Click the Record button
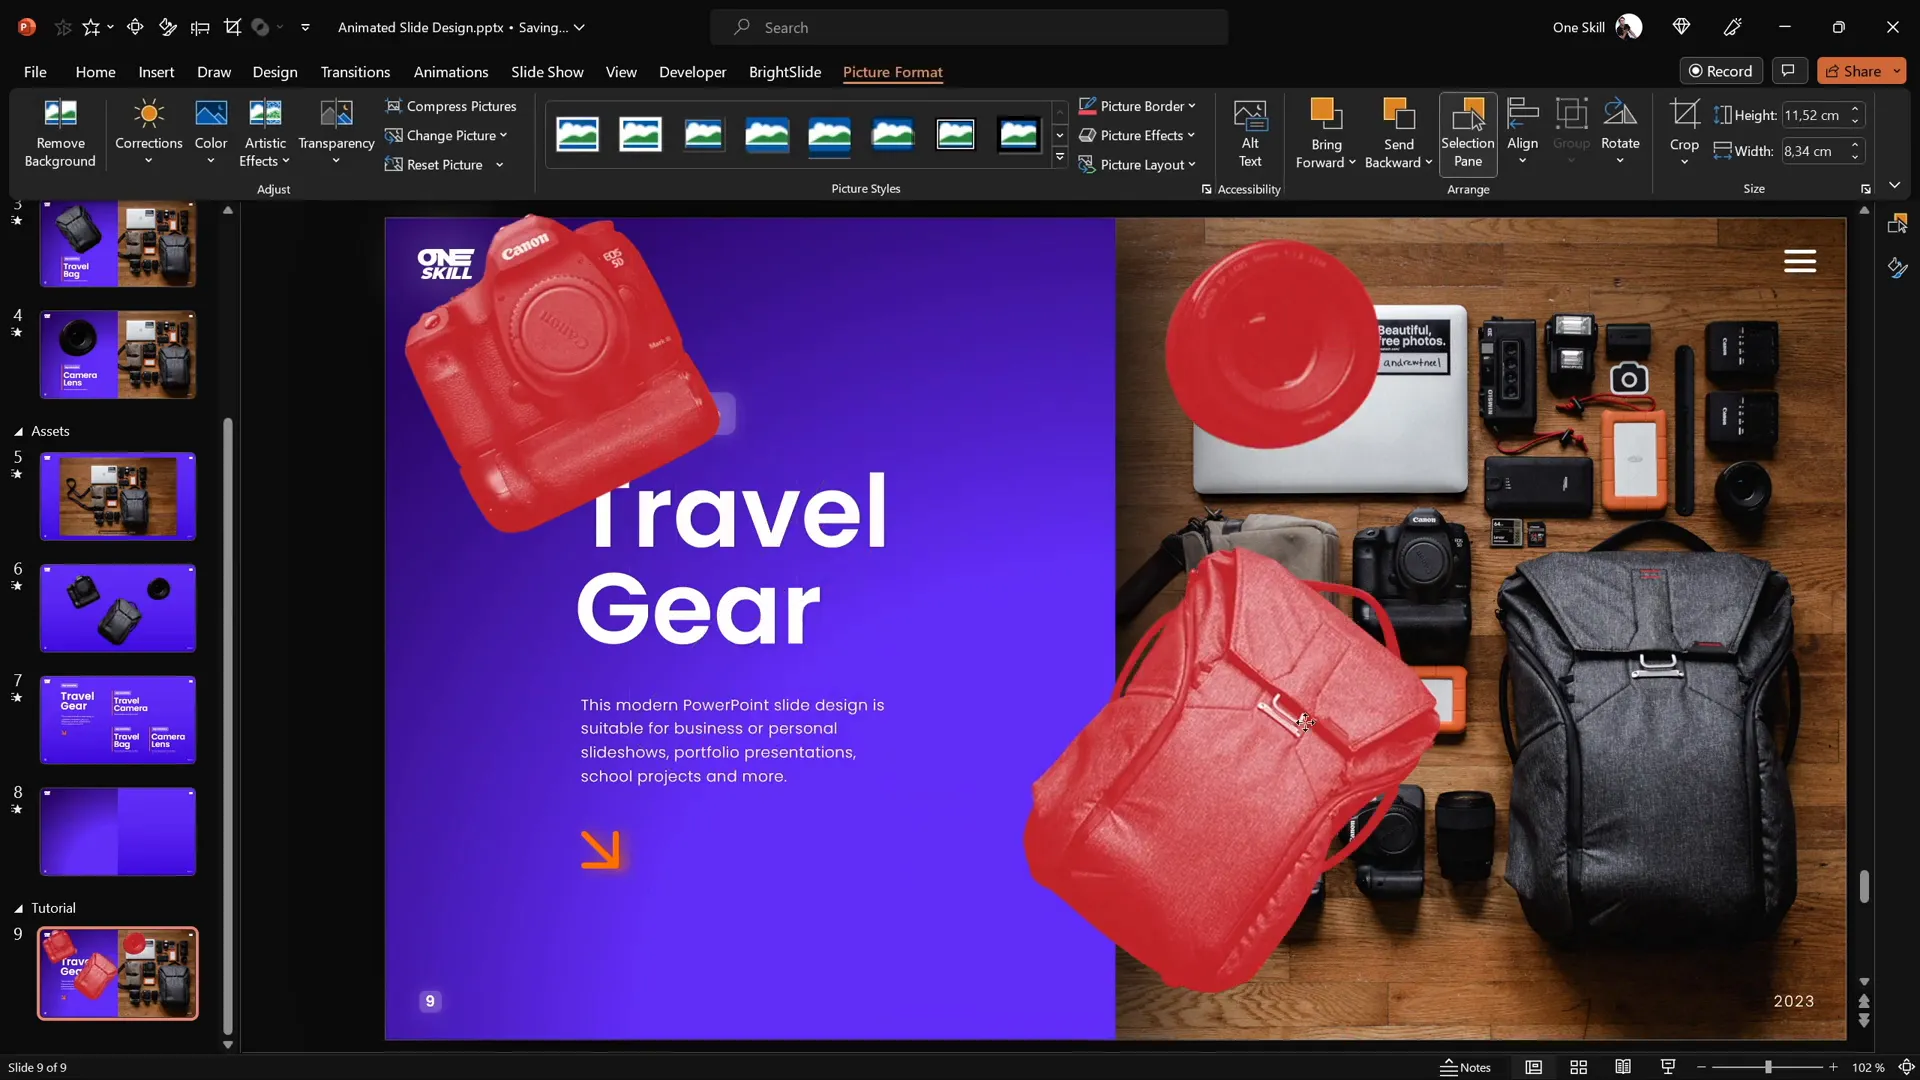This screenshot has width=1920, height=1080. pos(1720,71)
